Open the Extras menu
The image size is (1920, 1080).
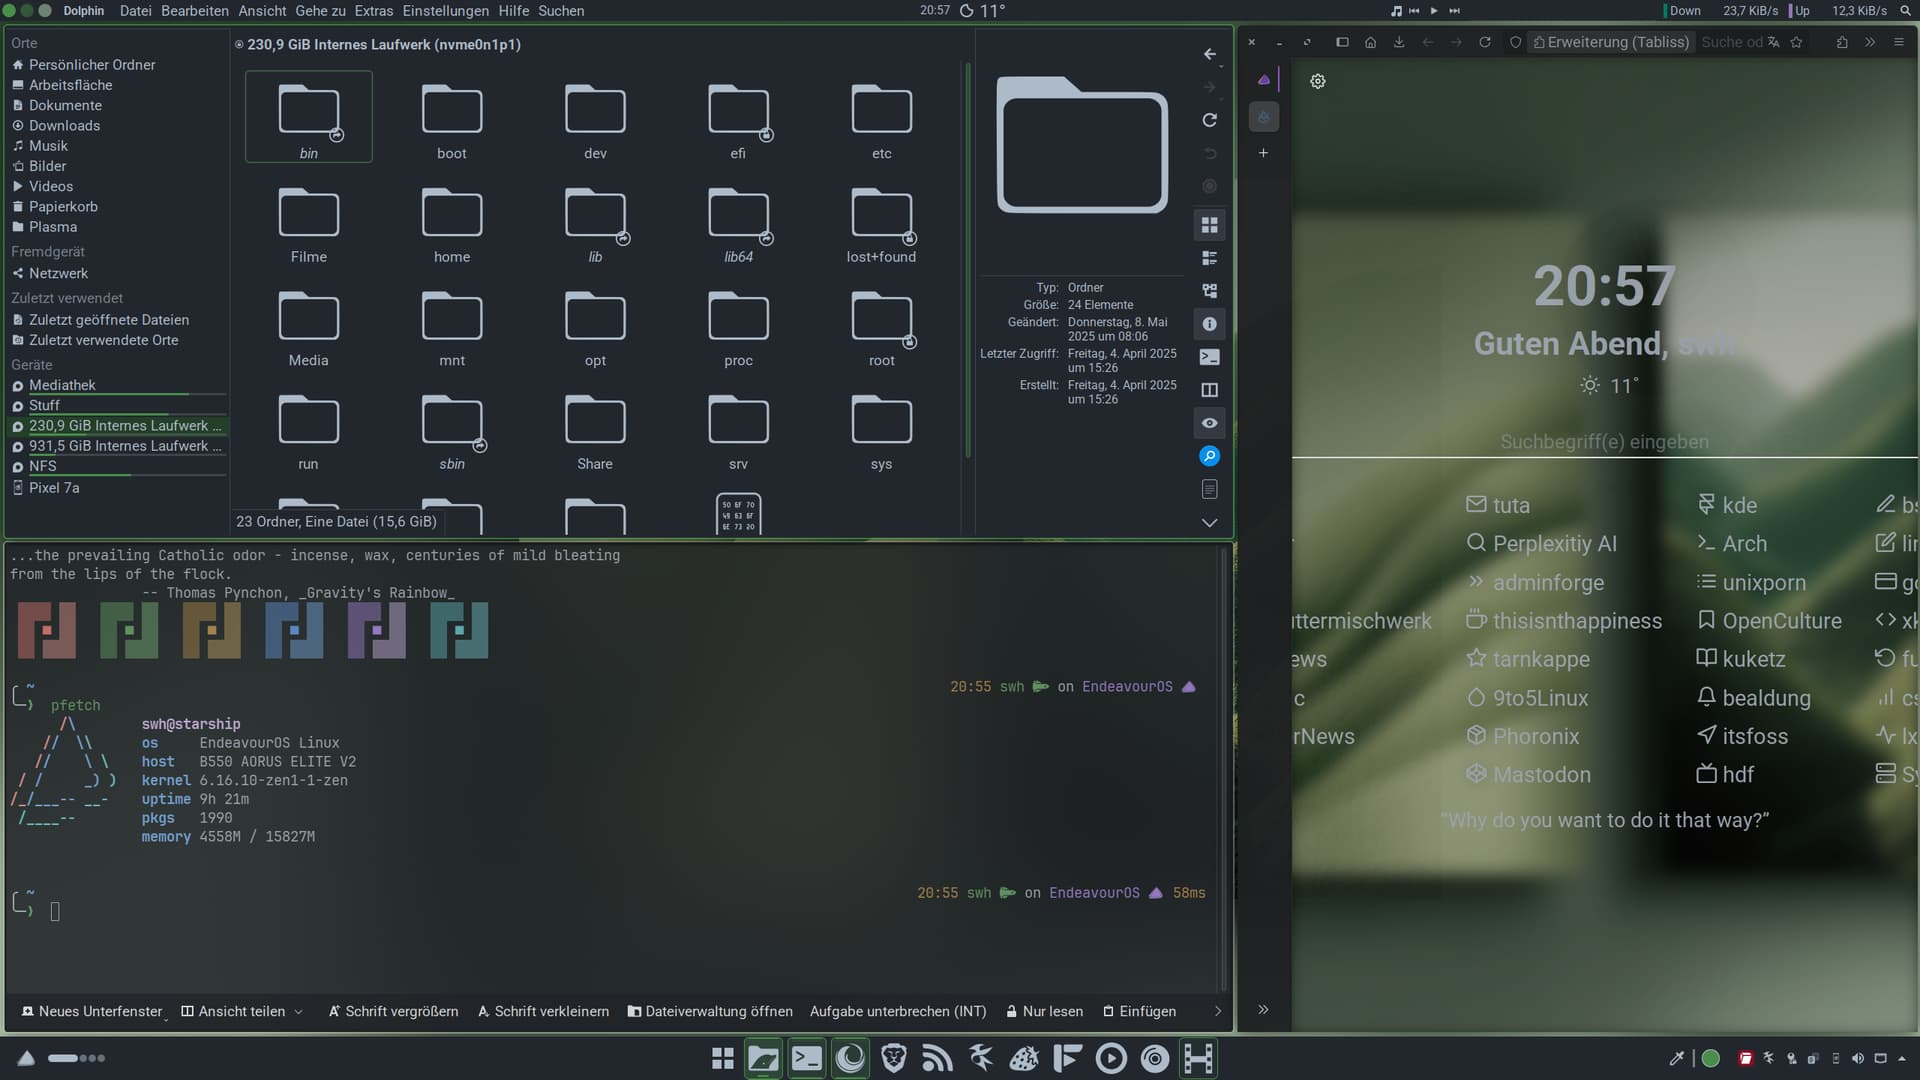pyautogui.click(x=373, y=11)
